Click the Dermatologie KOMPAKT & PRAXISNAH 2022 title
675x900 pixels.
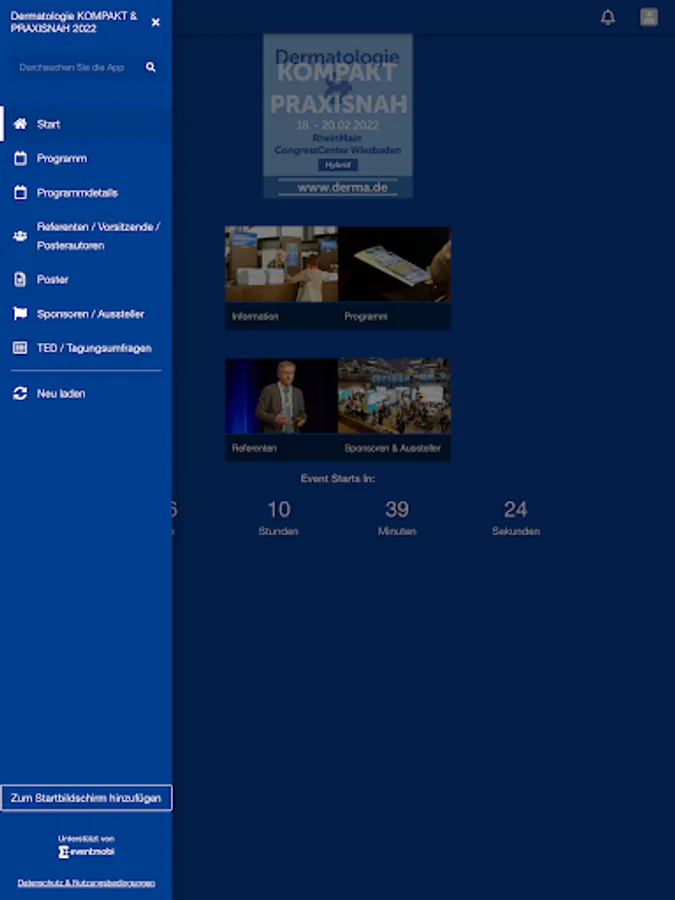[x=74, y=22]
